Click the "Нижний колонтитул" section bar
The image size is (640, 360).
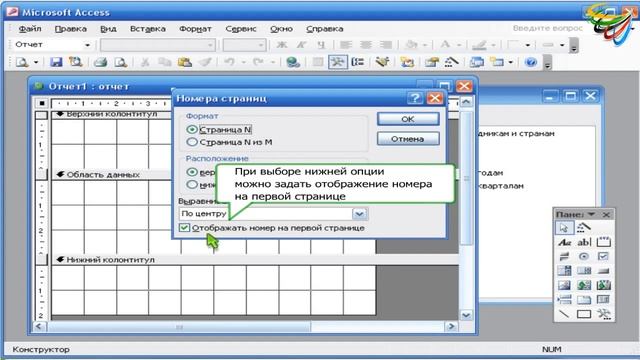(255, 260)
